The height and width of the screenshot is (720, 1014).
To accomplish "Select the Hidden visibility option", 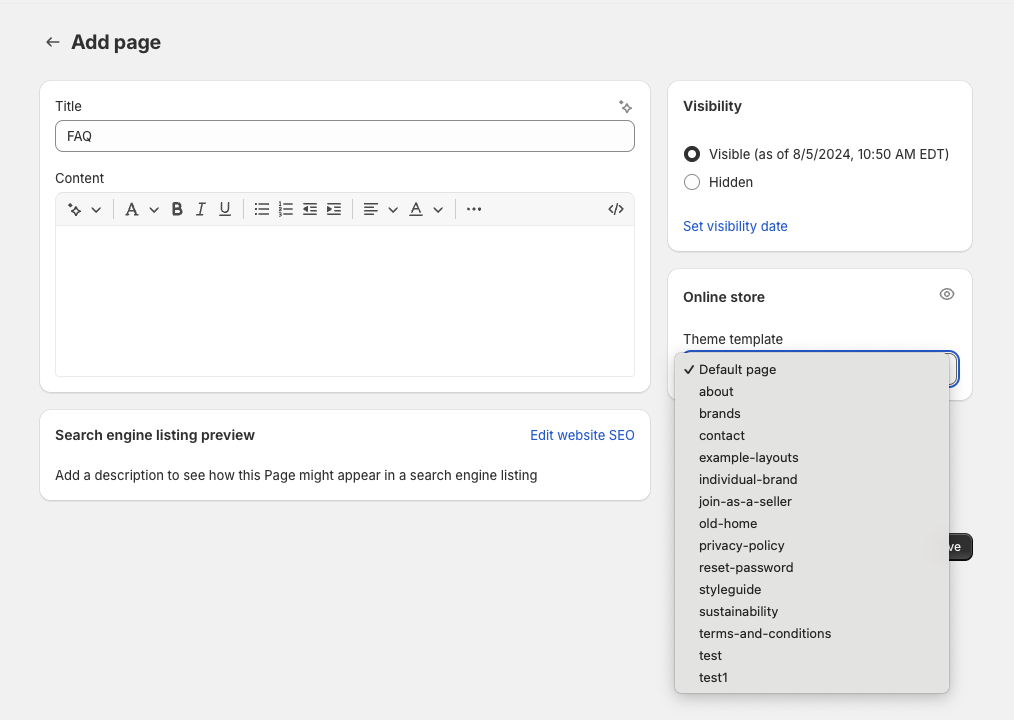I will [692, 182].
